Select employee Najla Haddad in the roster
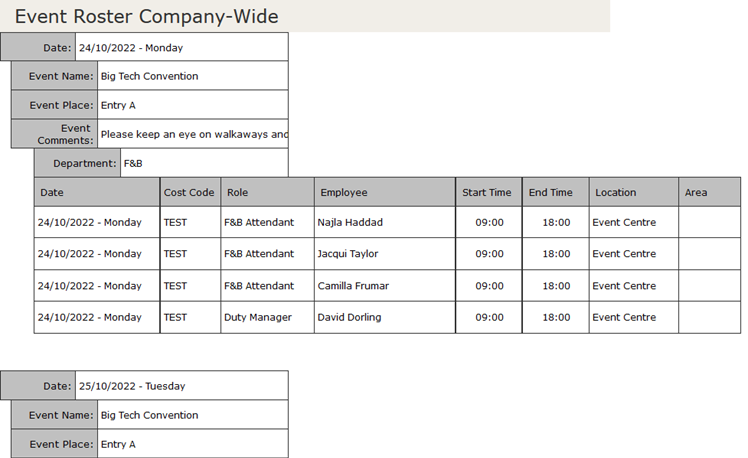Screen dimensions: 748x458 (x=350, y=222)
